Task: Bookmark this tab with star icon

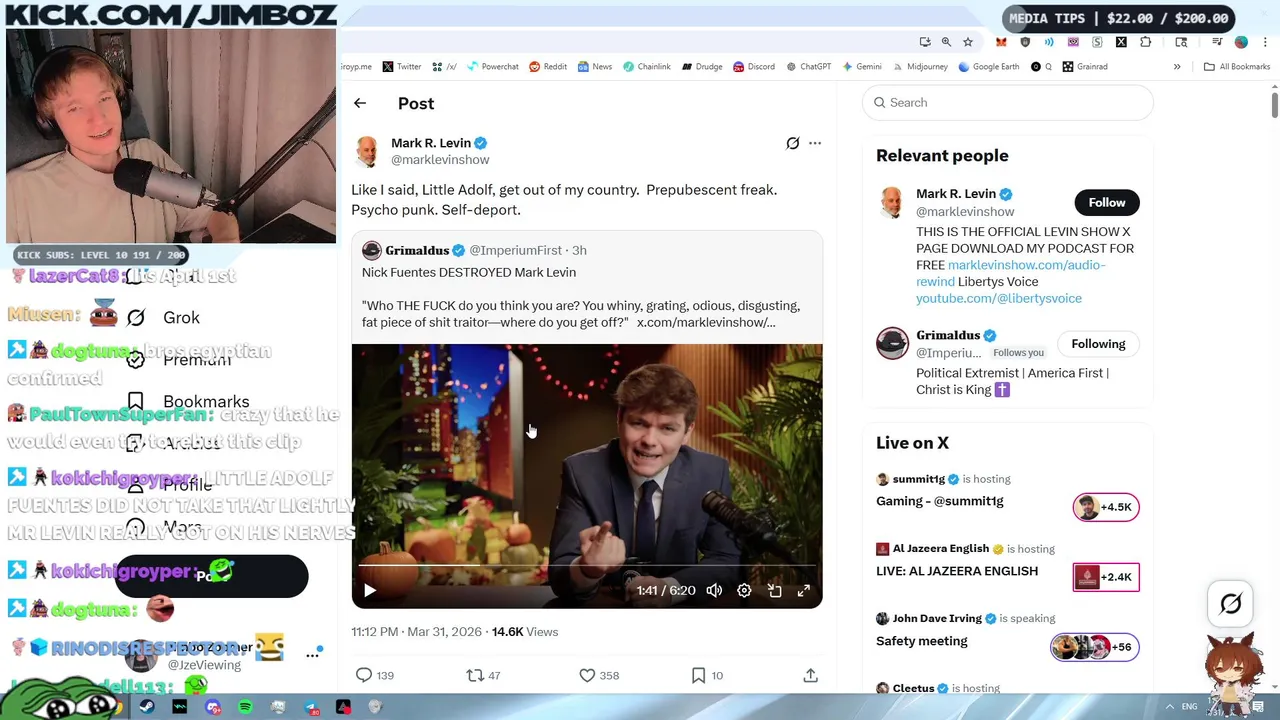Action: point(968,42)
